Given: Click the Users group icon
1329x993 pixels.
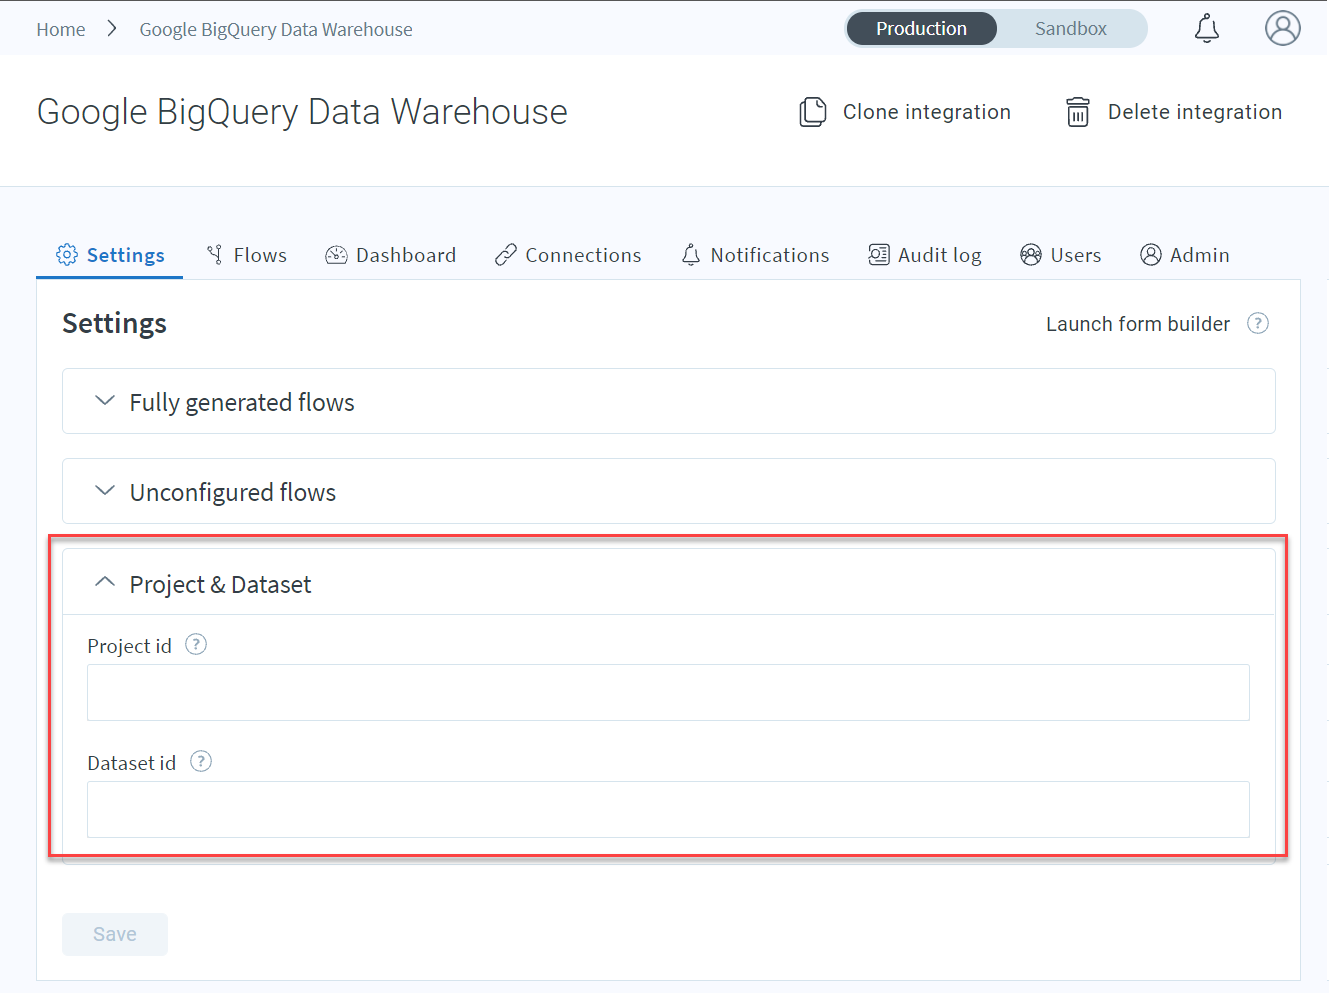Looking at the screenshot, I should point(1031,255).
